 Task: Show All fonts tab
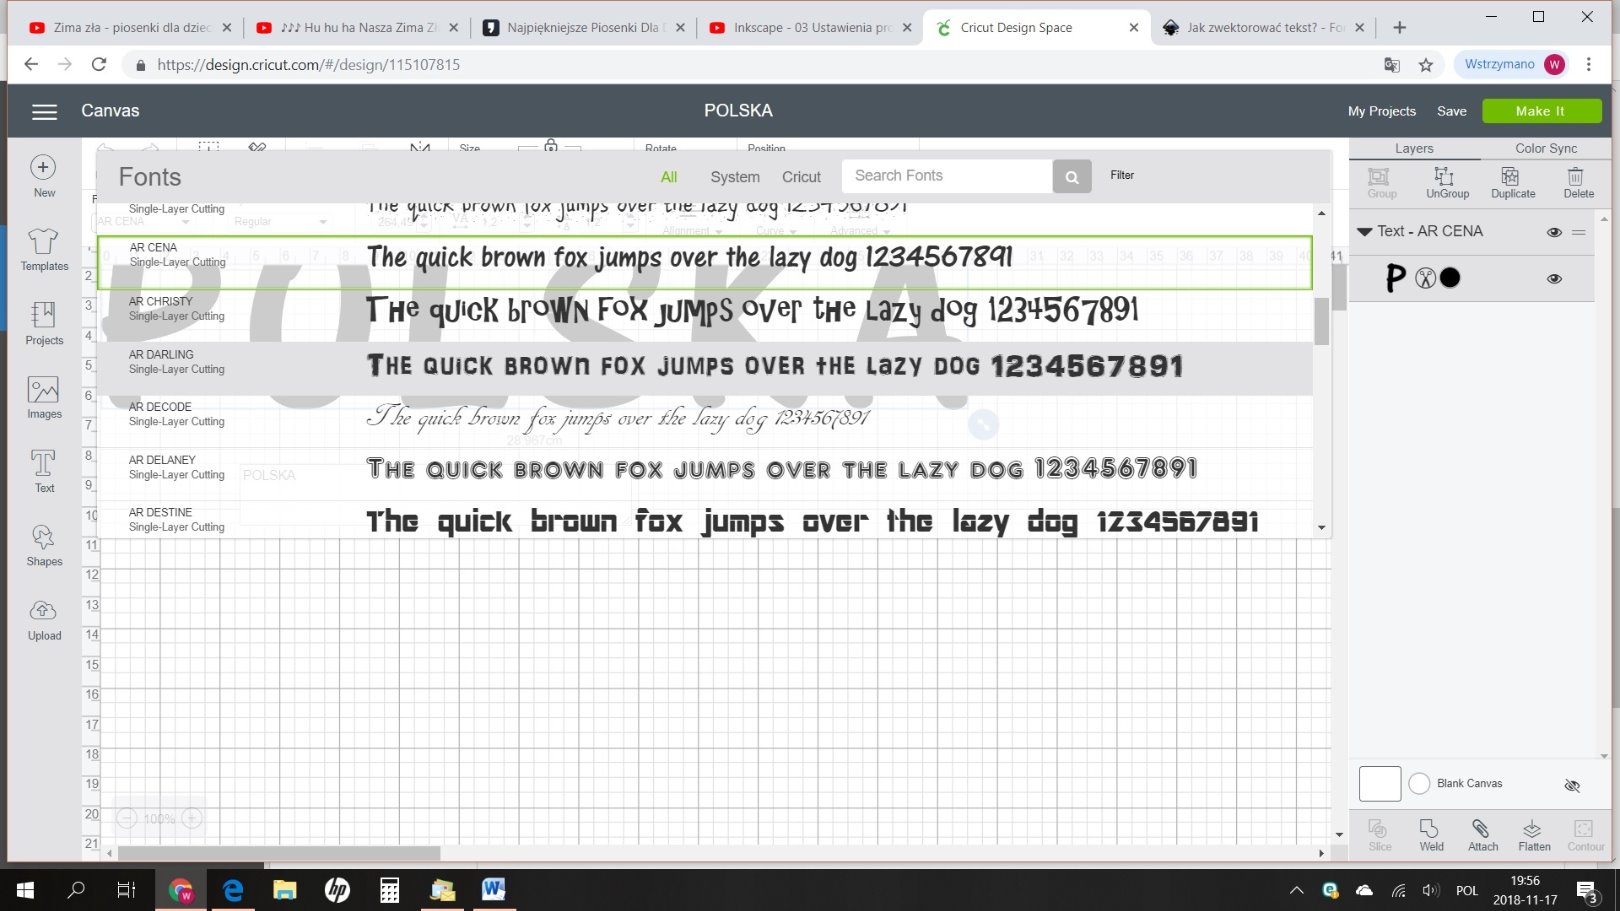(x=669, y=177)
